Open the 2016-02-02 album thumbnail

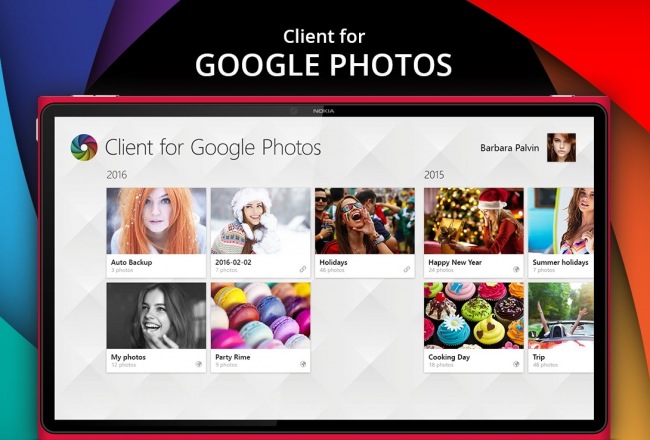coord(260,221)
